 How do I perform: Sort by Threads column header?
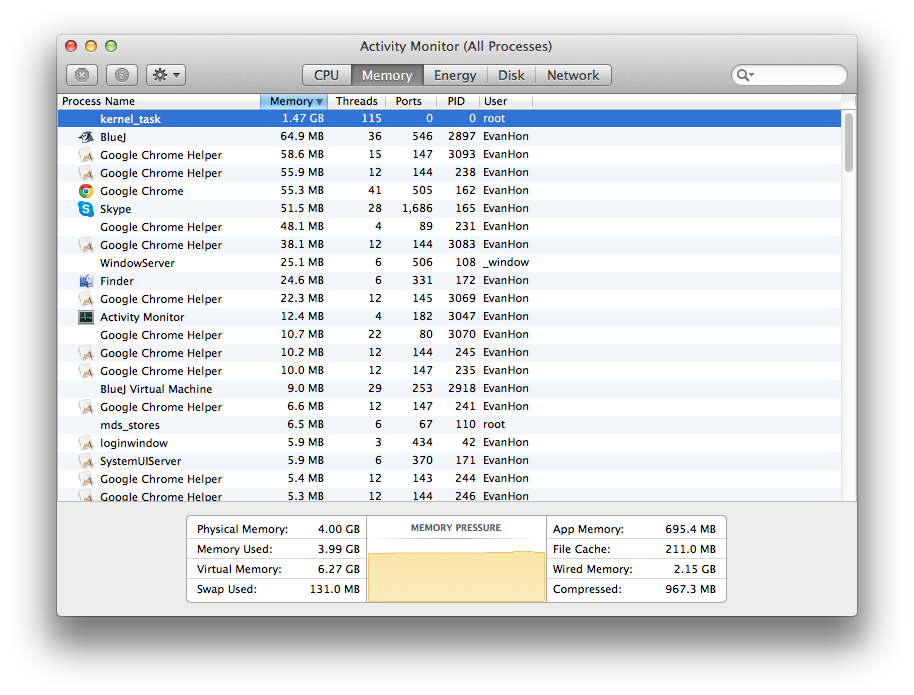(357, 101)
